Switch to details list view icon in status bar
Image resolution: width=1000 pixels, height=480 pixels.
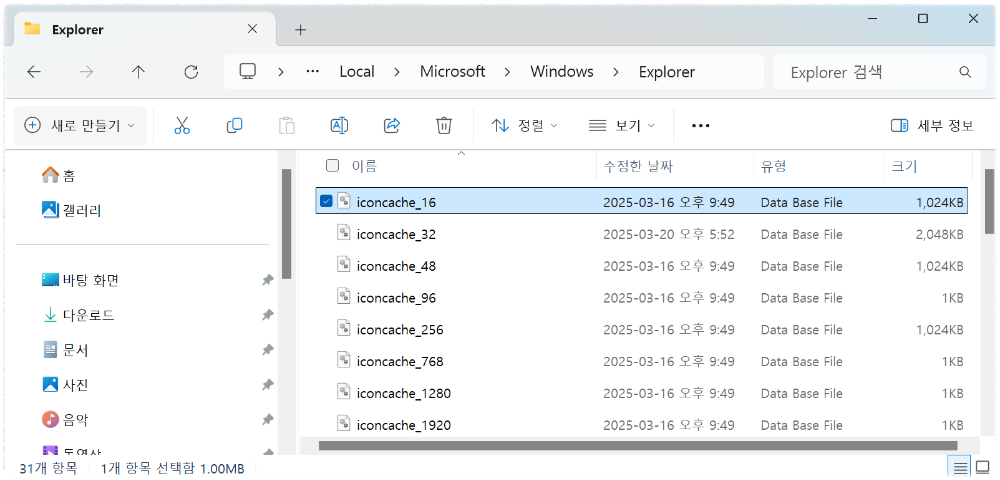[961, 469]
